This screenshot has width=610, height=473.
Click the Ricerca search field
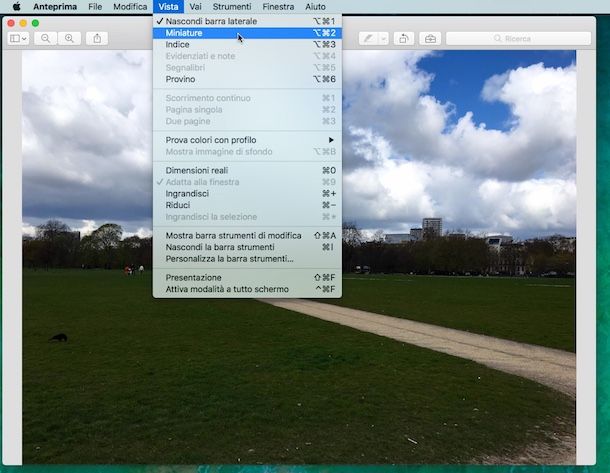[x=519, y=39]
